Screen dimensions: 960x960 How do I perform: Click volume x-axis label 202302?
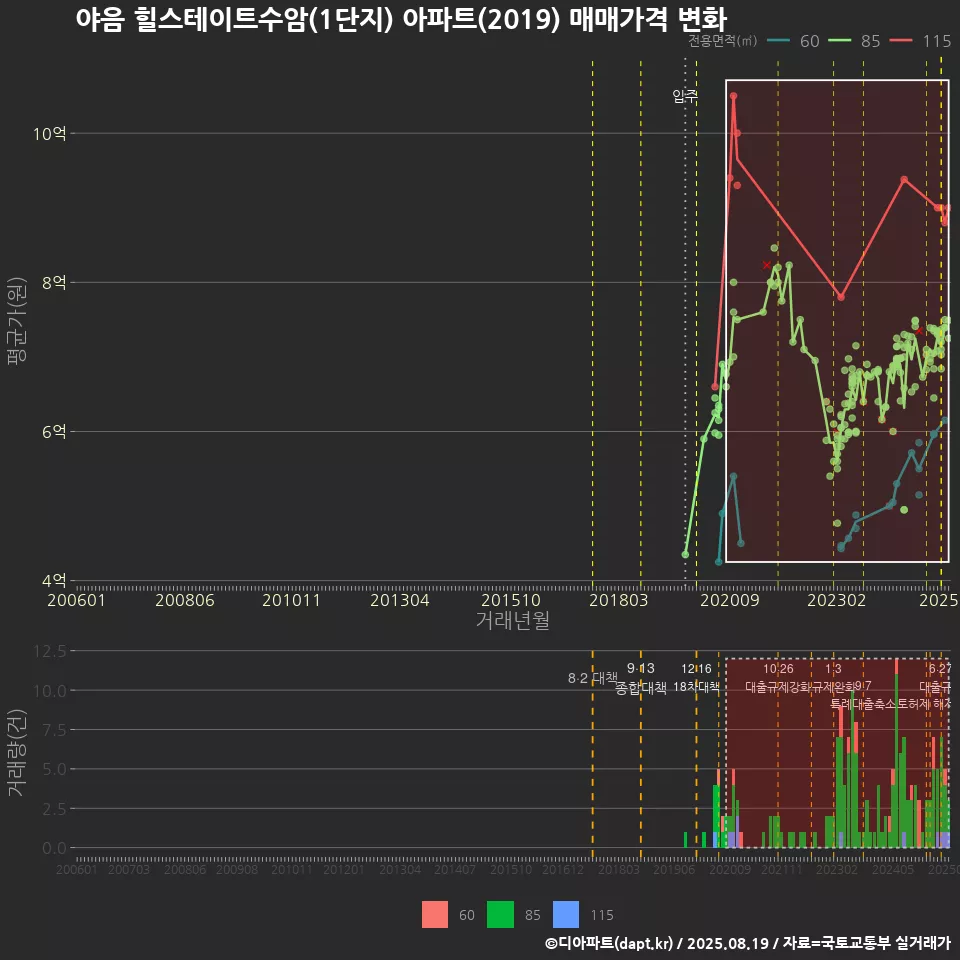[x=836, y=869]
